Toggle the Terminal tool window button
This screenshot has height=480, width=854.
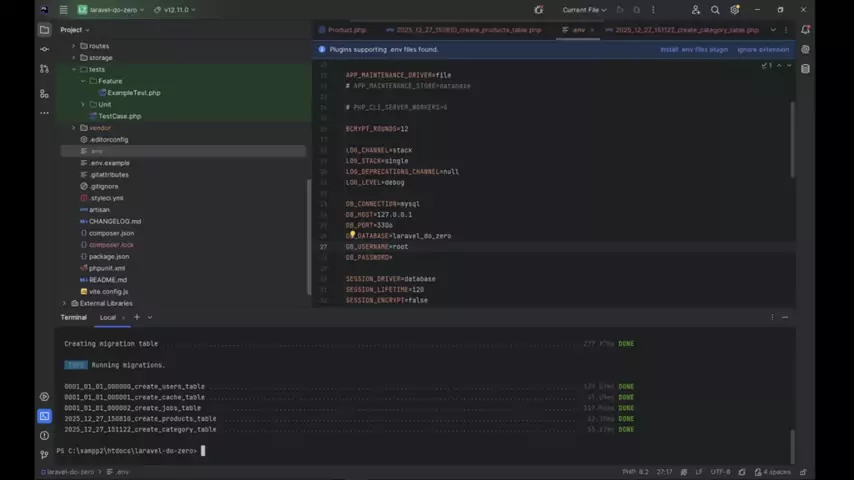44,416
